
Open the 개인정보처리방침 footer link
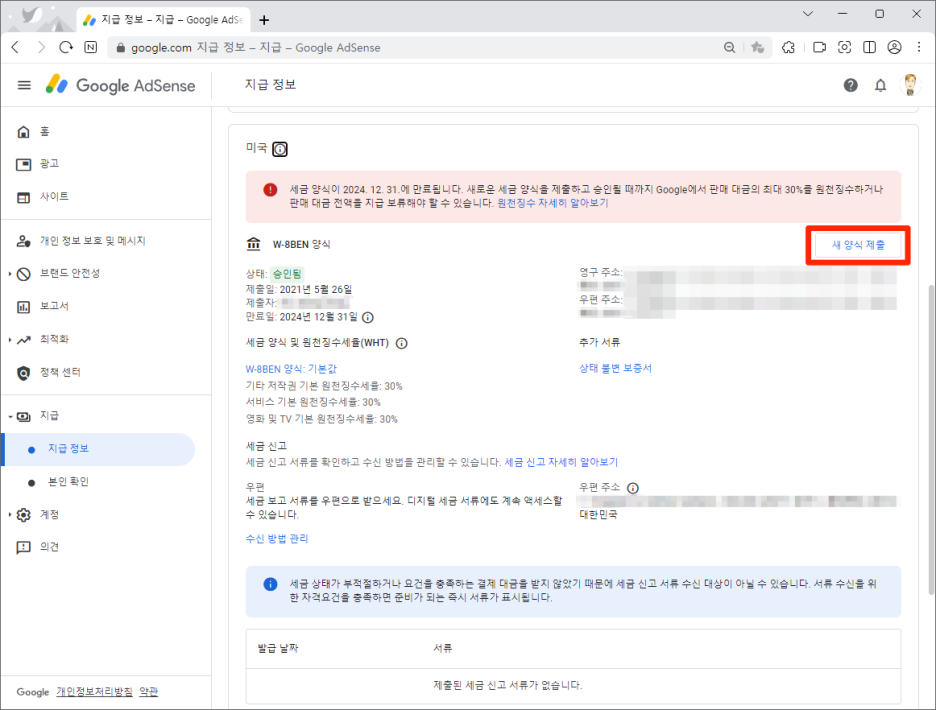94,691
